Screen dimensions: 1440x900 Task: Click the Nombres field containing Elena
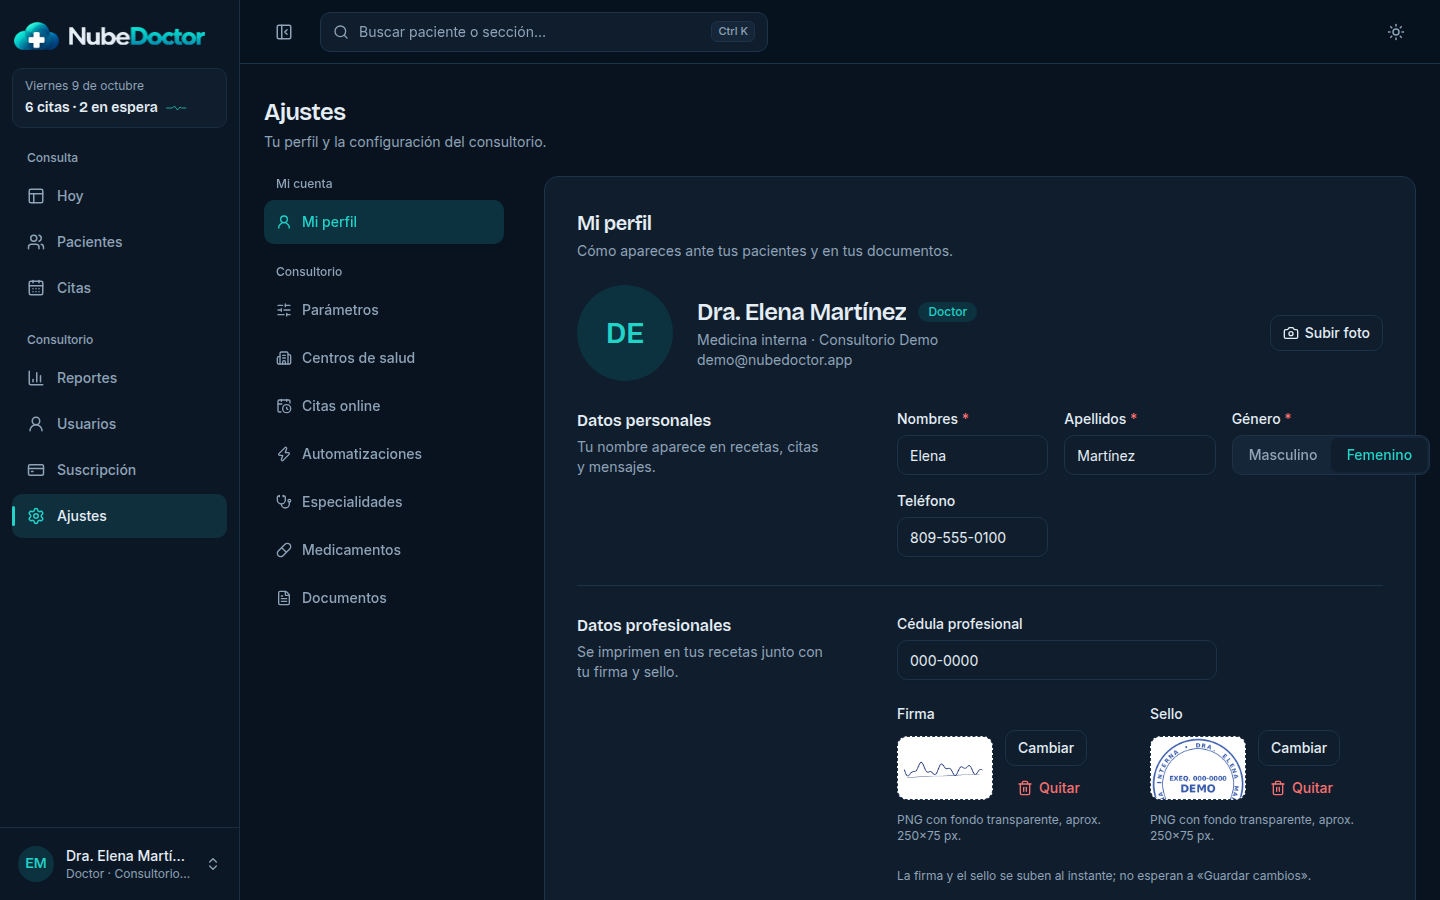point(972,455)
